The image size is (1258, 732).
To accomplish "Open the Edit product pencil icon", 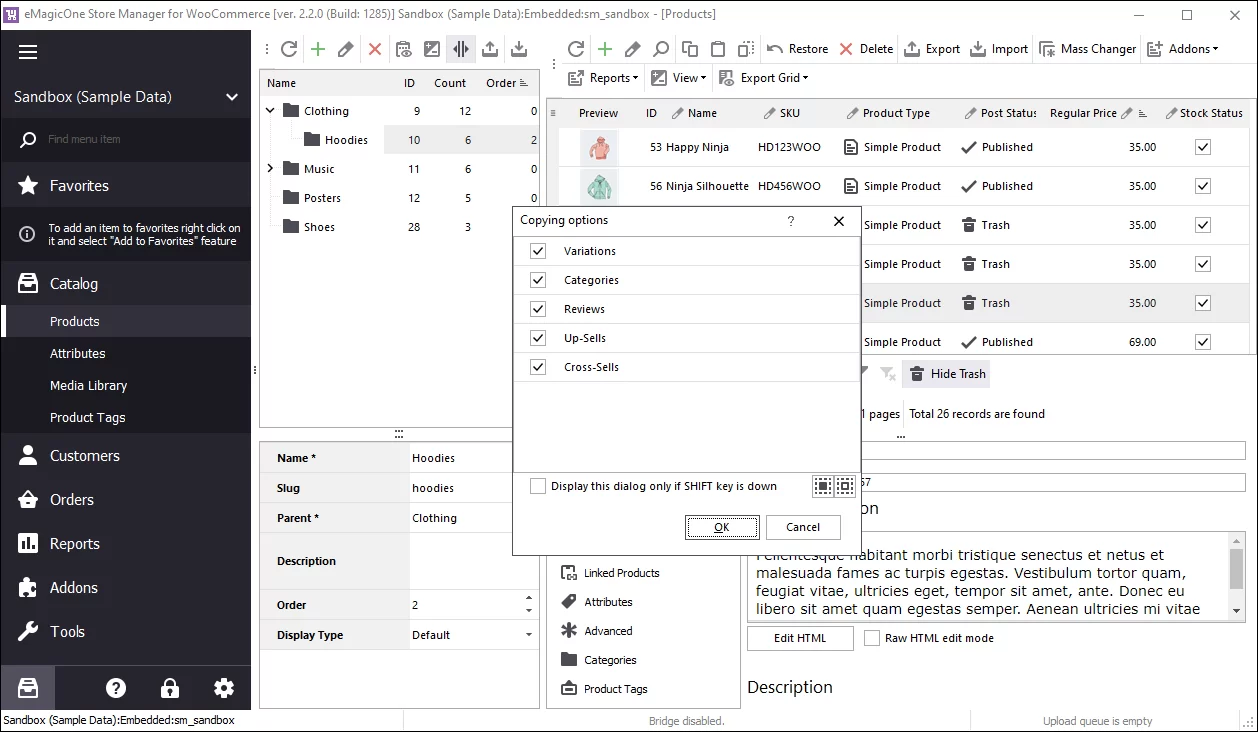I will point(347,48).
